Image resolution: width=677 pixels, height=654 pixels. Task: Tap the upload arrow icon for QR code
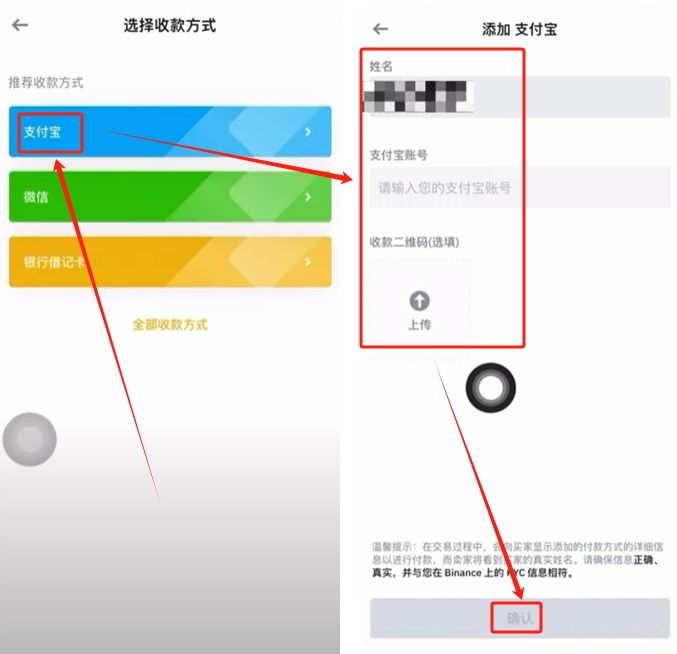[419, 301]
